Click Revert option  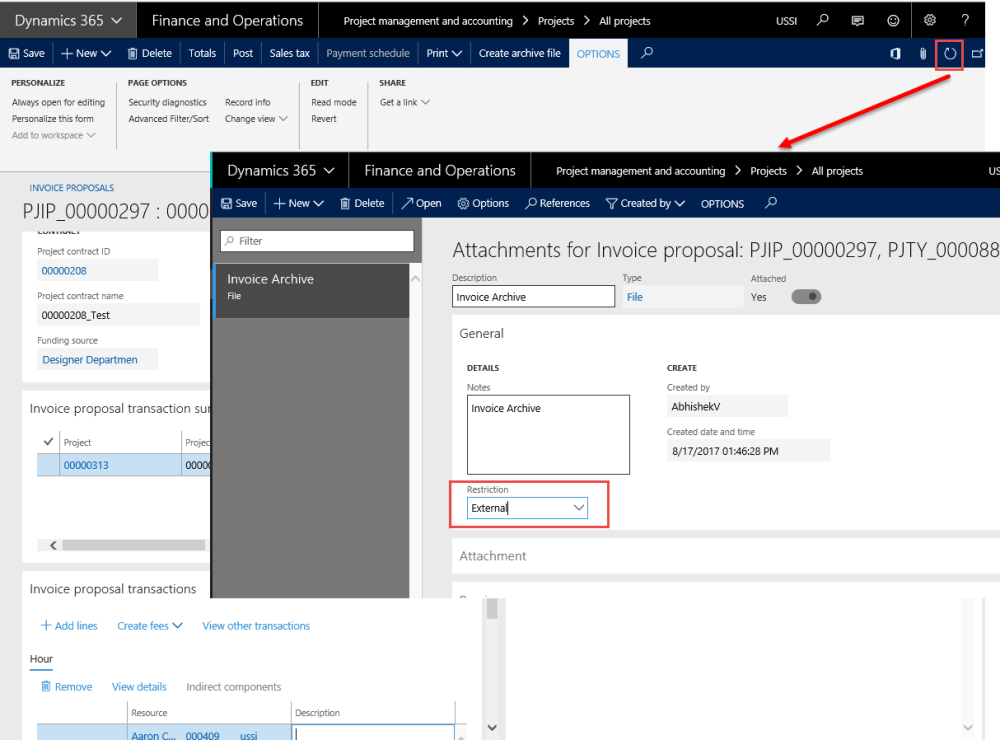[323, 119]
